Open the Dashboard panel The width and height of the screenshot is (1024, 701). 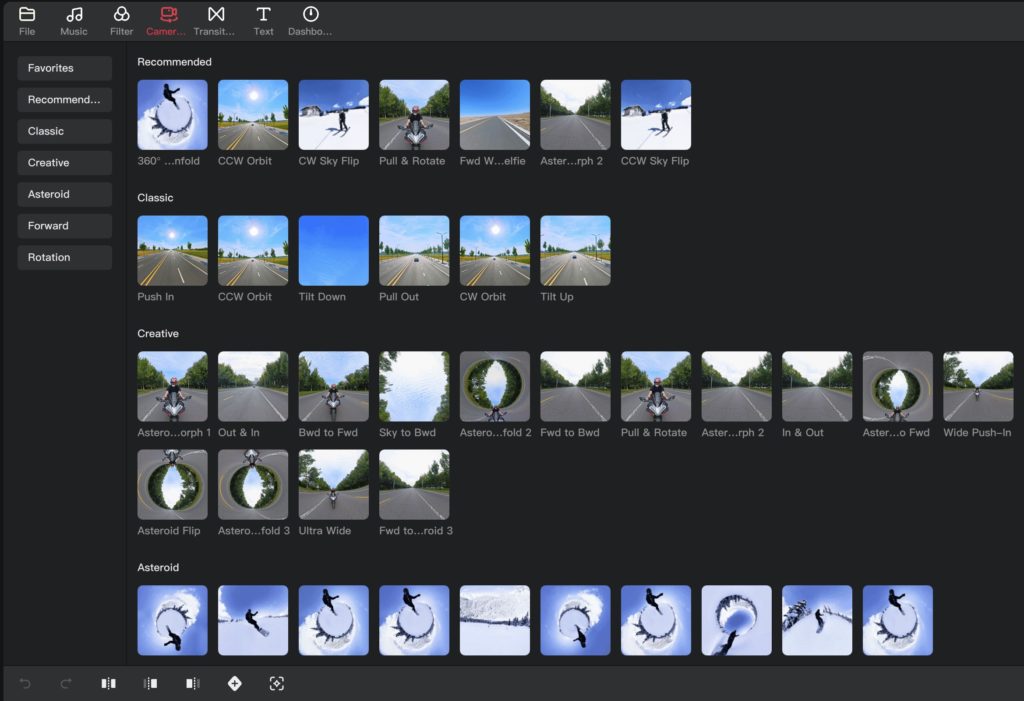point(310,21)
